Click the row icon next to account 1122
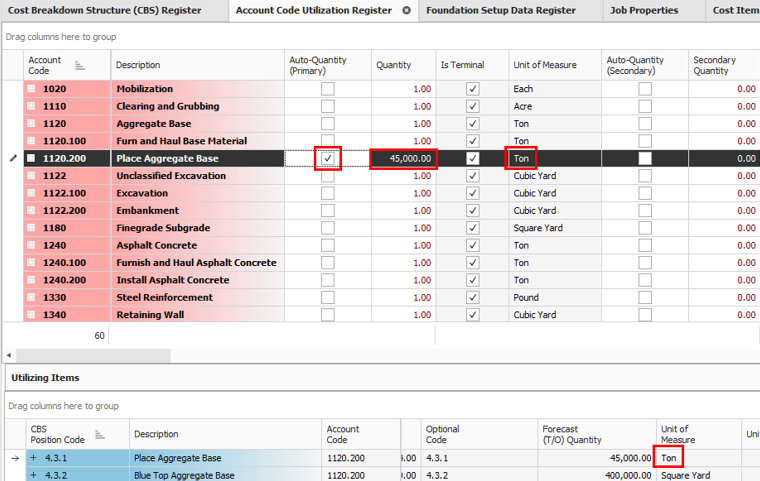 pyautogui.click(x=31, y=176)
